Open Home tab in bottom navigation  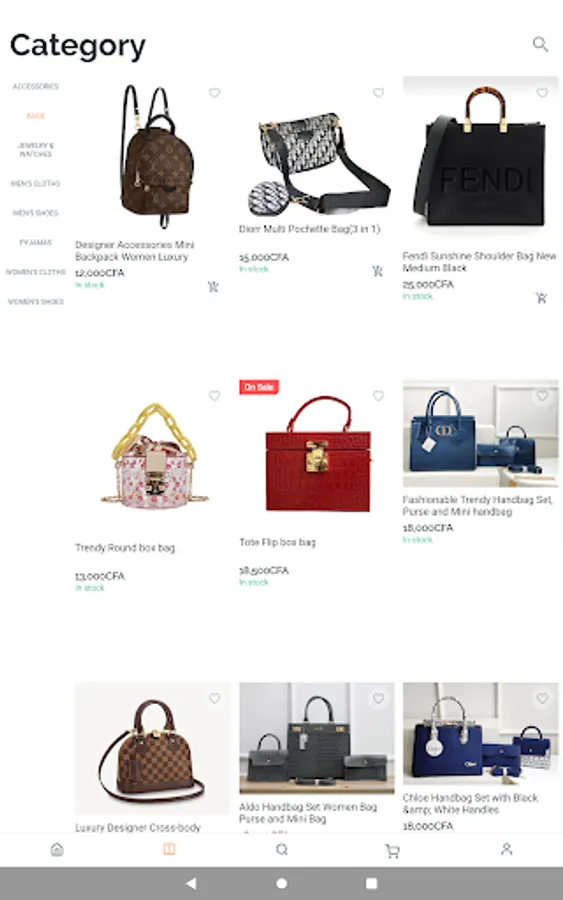click(x=57, y=849)
